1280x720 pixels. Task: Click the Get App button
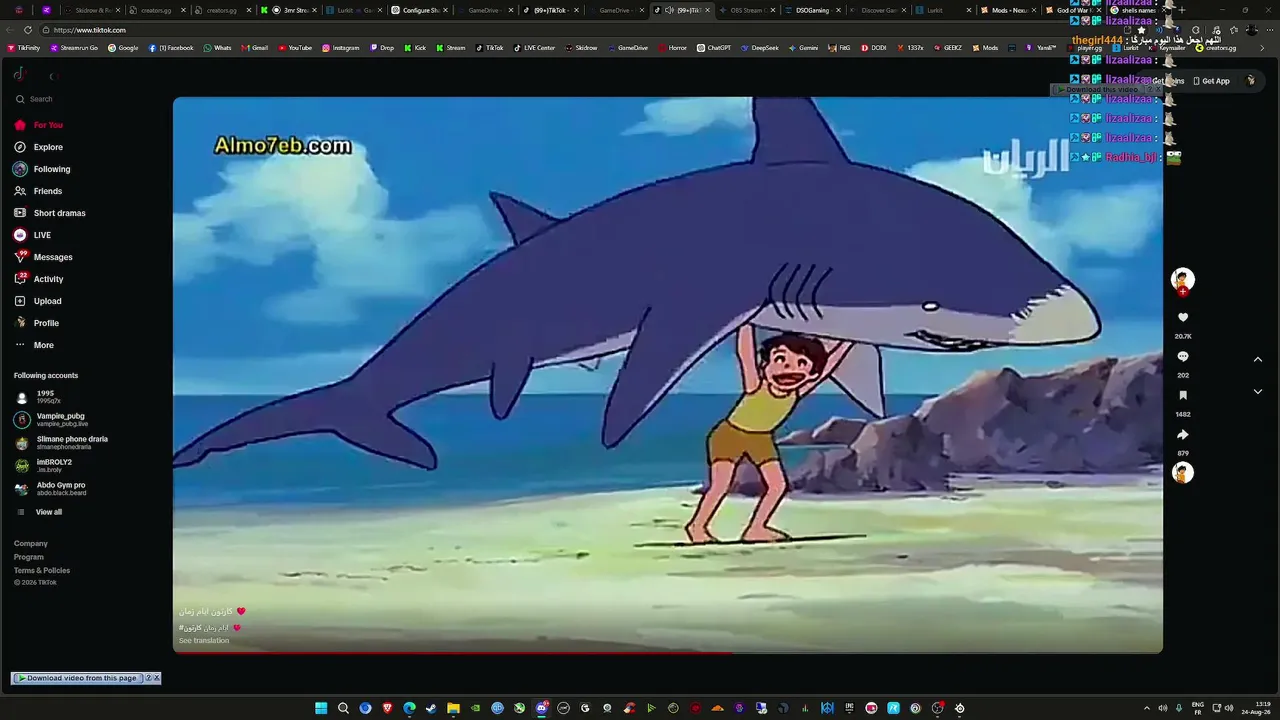coord(1211,81)
